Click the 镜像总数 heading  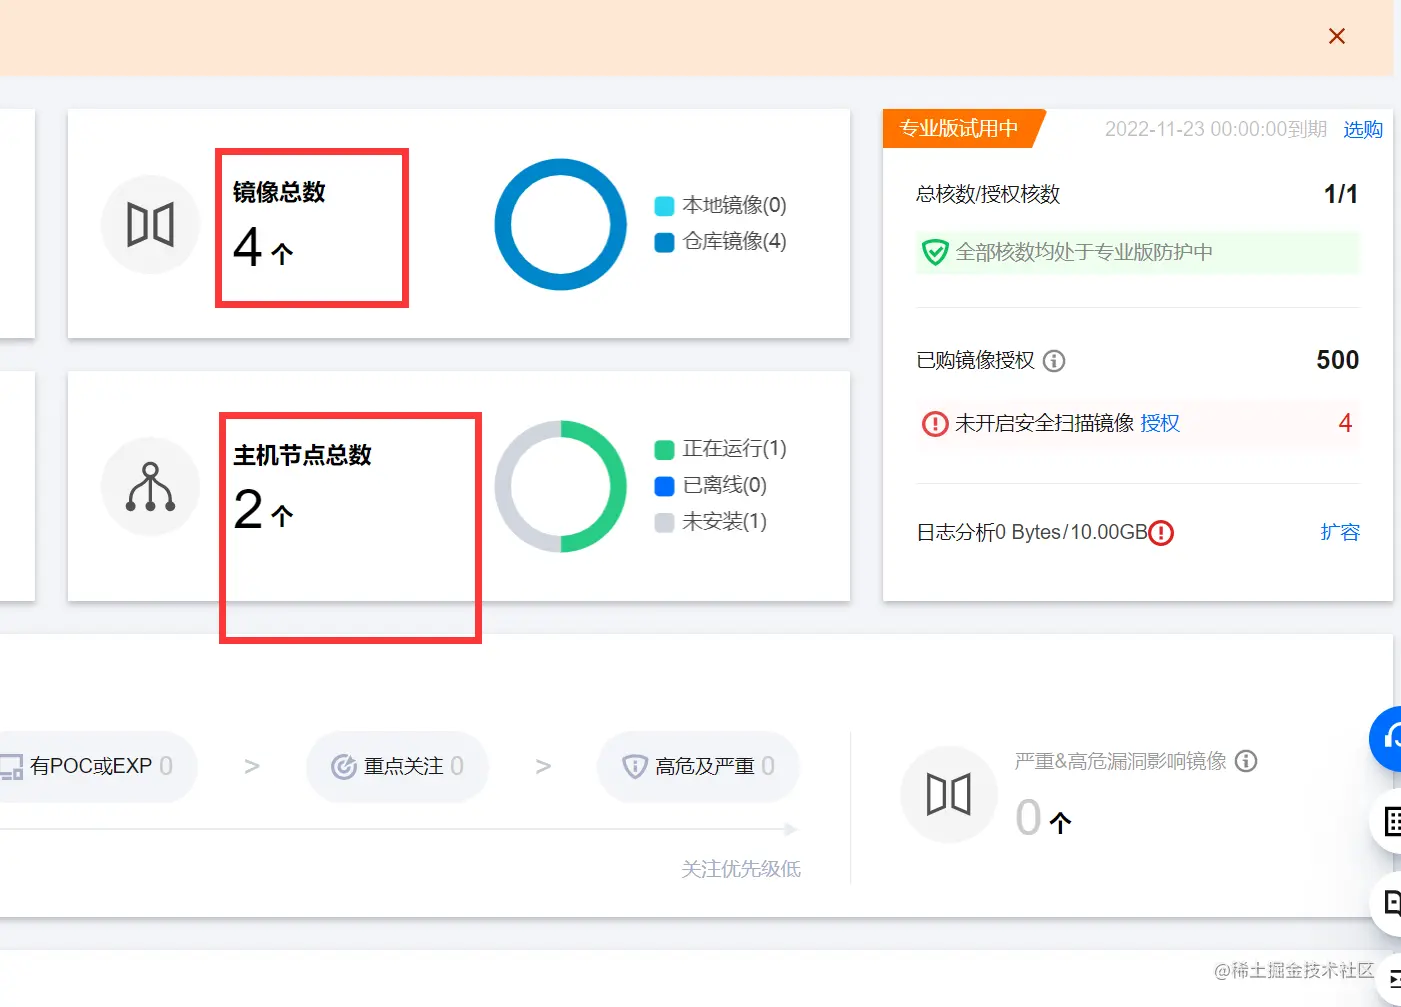click(279, 192)
